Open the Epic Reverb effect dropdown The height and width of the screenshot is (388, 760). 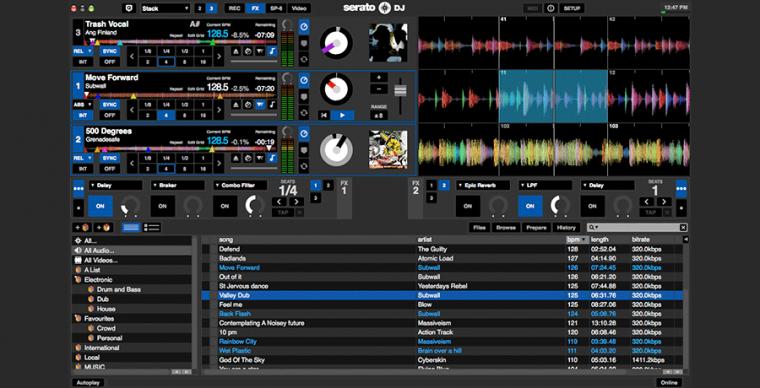(x=483, y=186)
